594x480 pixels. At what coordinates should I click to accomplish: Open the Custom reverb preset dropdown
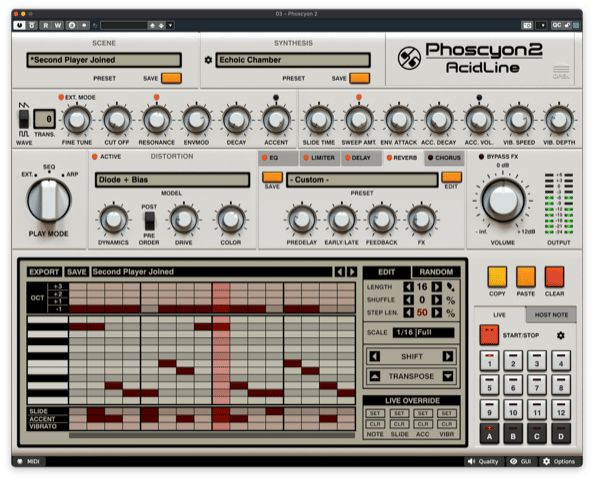[362, 180]
